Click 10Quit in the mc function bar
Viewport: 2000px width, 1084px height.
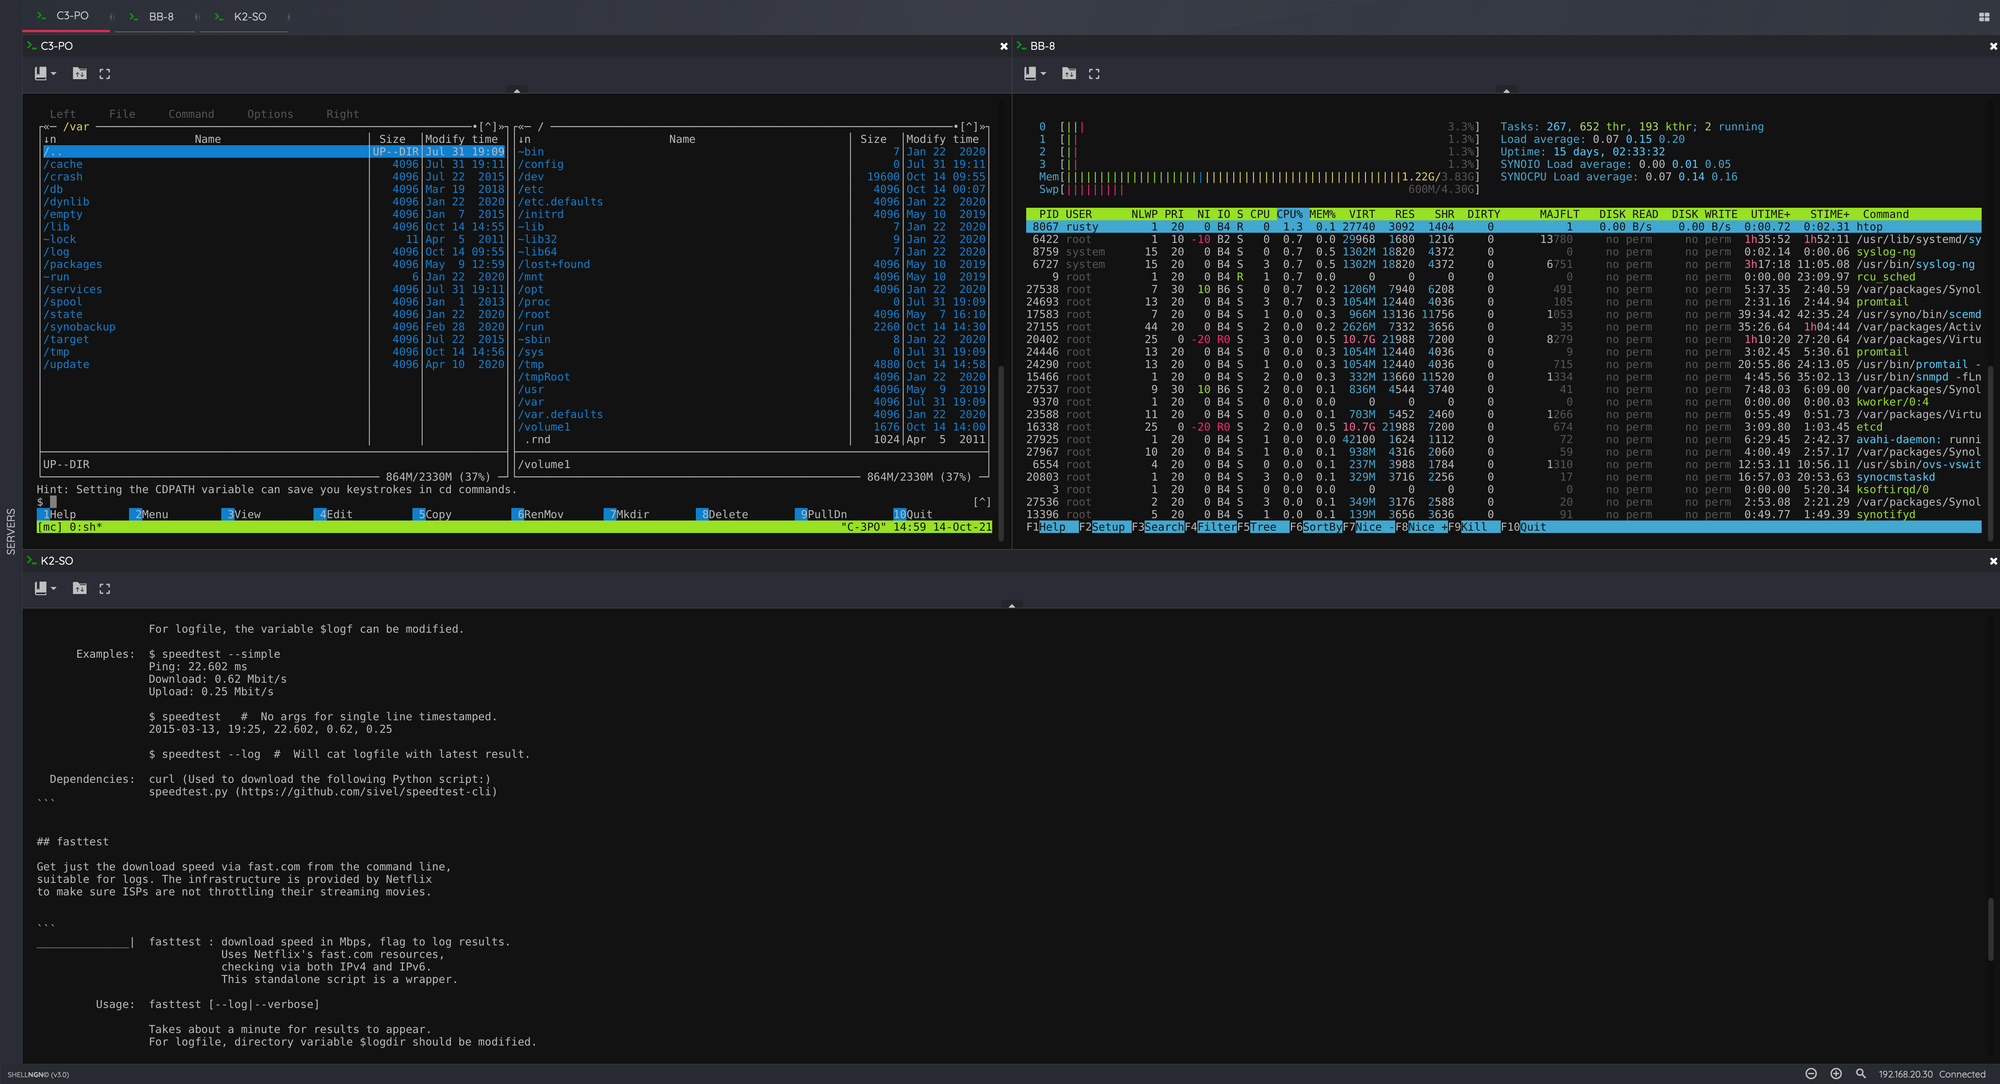click(x=913, y=514)
